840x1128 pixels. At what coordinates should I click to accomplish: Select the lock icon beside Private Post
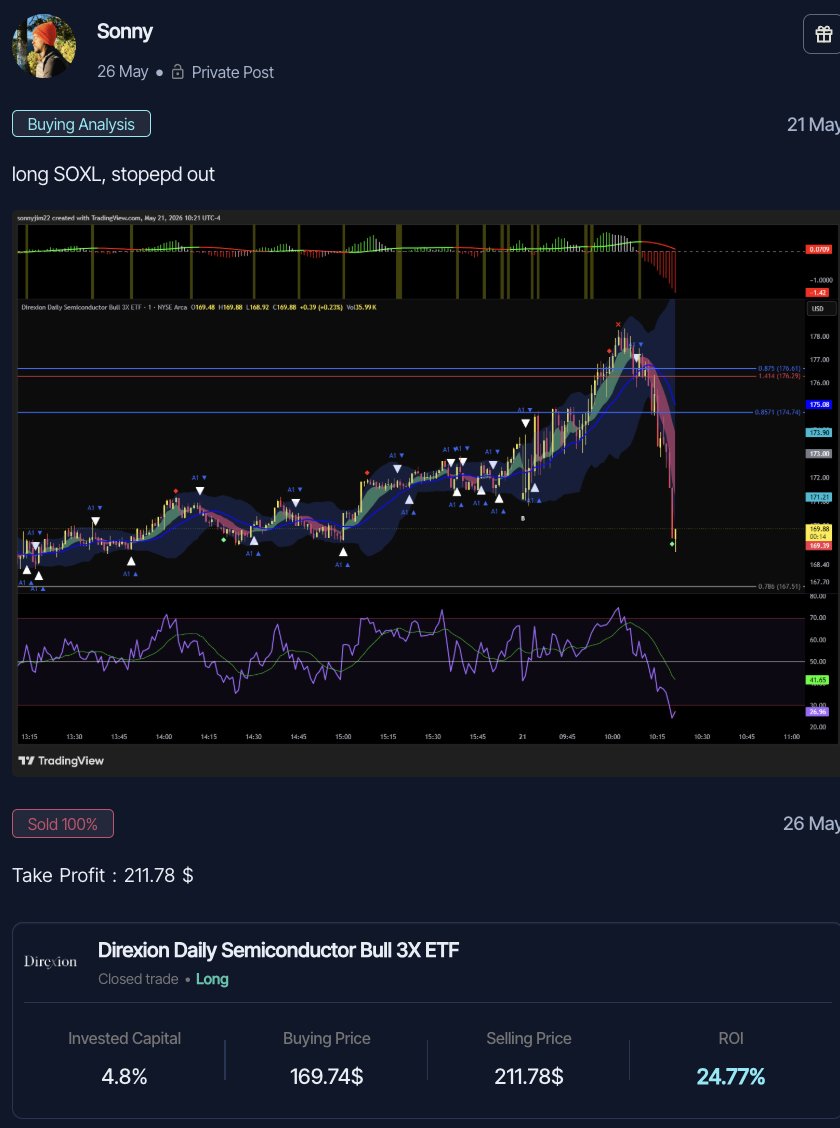point(178,72)
